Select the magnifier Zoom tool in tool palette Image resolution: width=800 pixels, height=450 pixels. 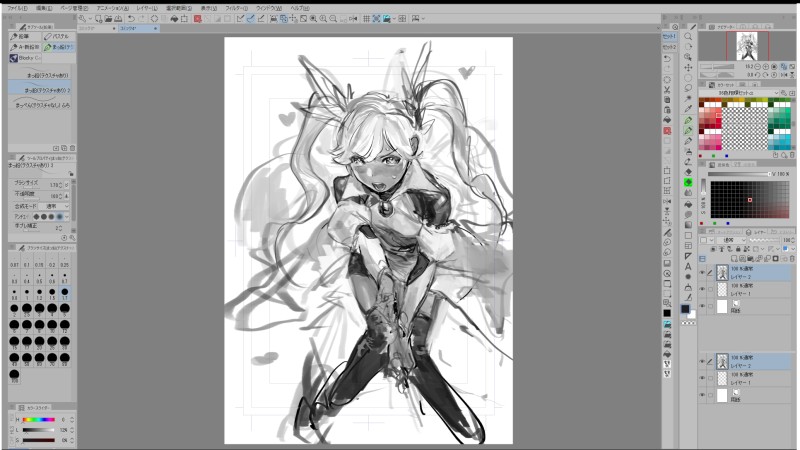pos(688,36)
